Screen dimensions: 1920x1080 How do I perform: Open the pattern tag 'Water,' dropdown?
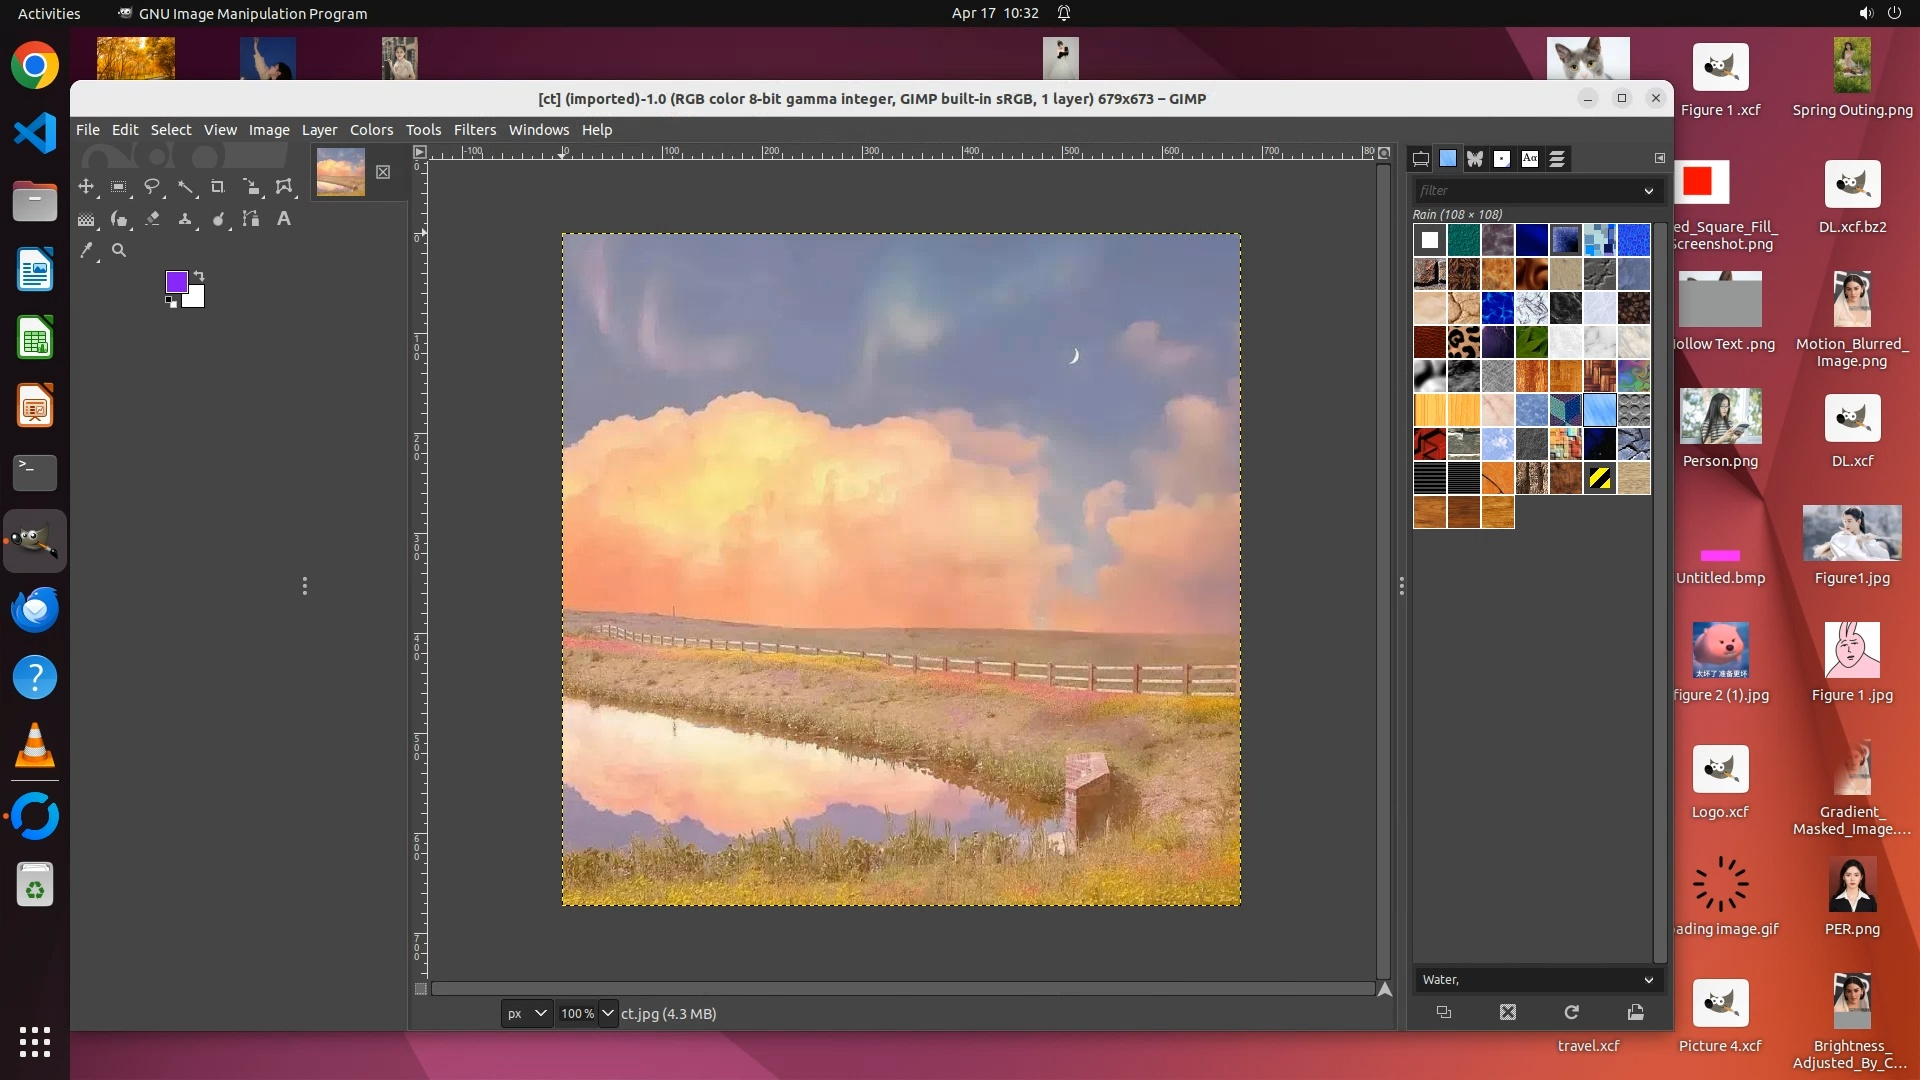tap(1648, 980)
